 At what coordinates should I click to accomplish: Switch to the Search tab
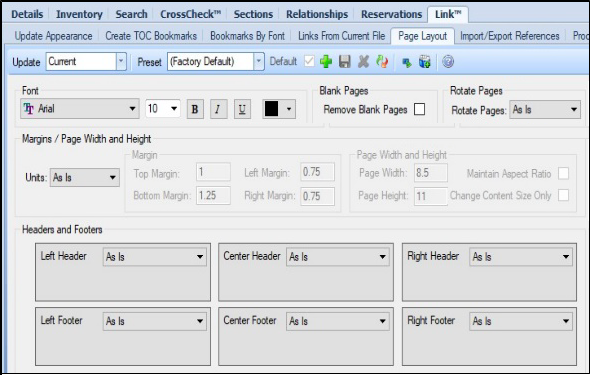(131, 14)
